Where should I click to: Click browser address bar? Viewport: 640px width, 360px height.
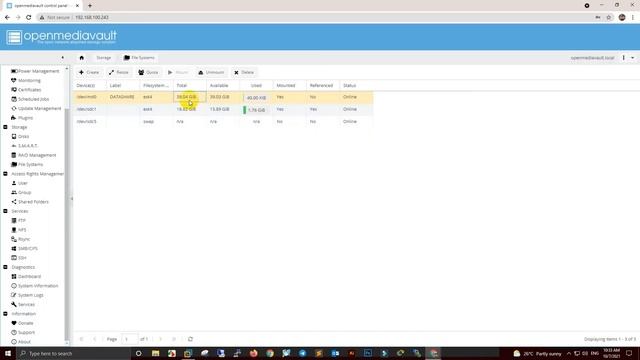(314, 18)
